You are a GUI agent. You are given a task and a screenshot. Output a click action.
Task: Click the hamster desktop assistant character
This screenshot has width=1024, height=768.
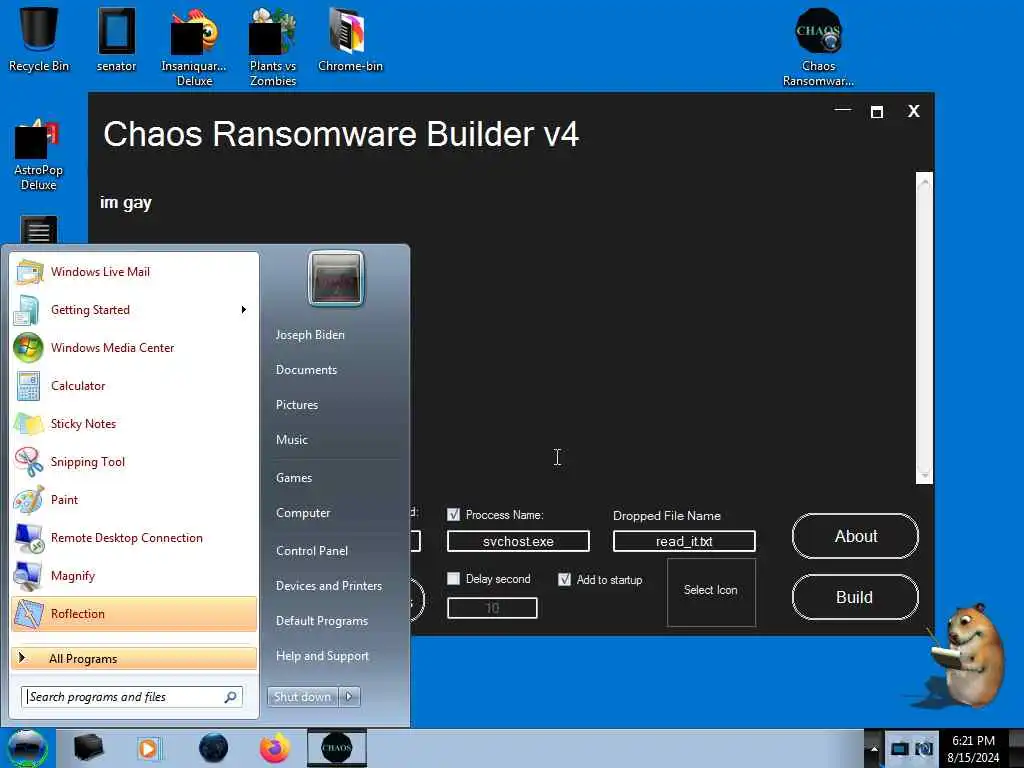(965, 656)
